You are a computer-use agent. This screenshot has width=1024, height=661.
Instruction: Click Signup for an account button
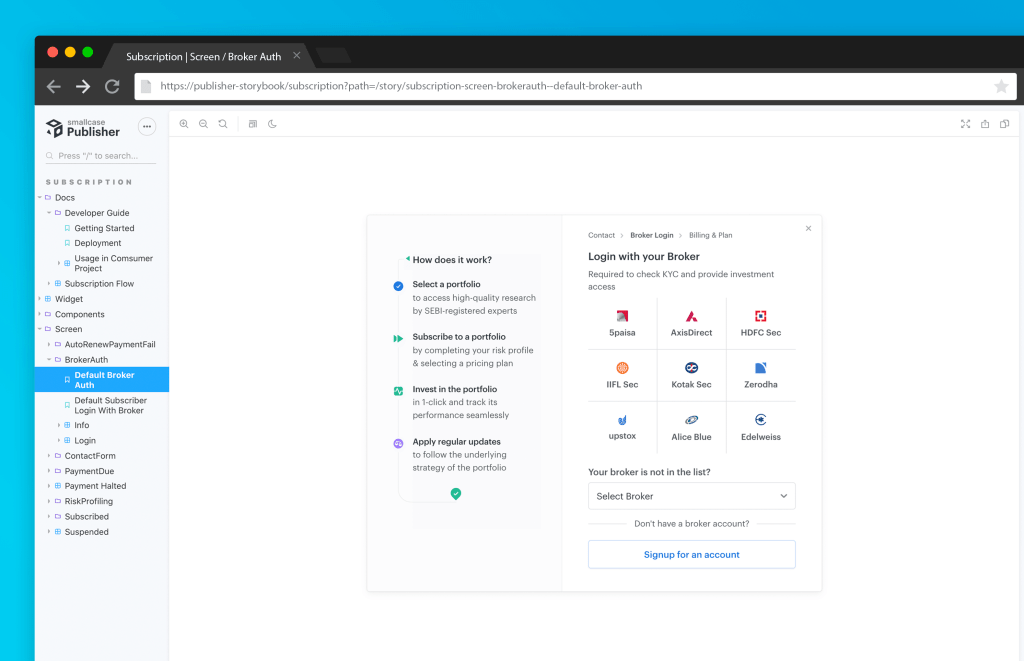pyautogui.click(x=692, y=555)
